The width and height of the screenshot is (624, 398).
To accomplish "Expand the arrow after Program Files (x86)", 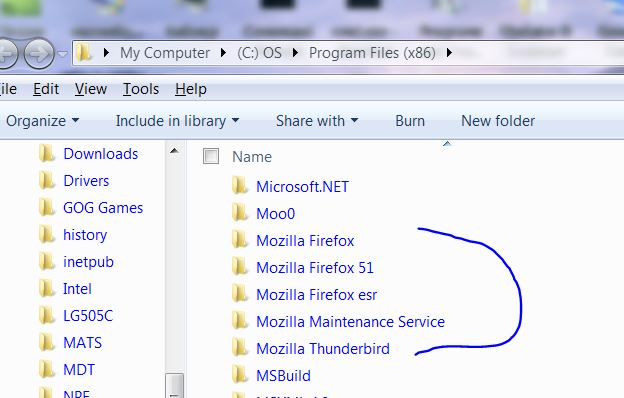I will point(449,53).
